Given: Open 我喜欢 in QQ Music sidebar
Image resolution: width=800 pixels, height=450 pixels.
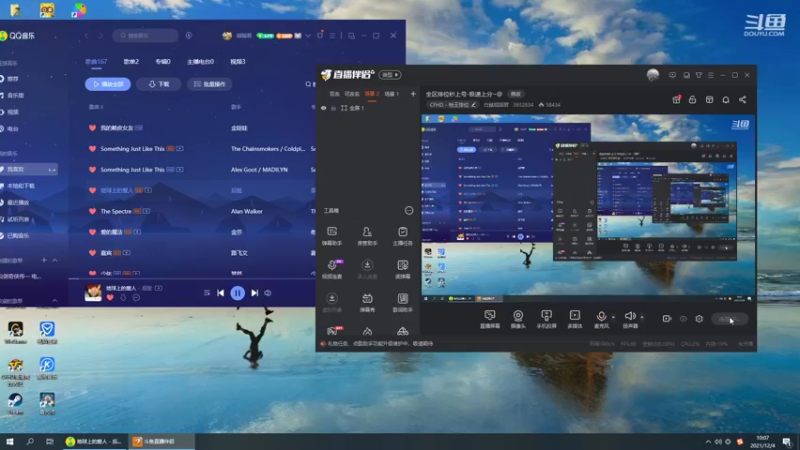Looking at the screenshot, I should [28, 169].
